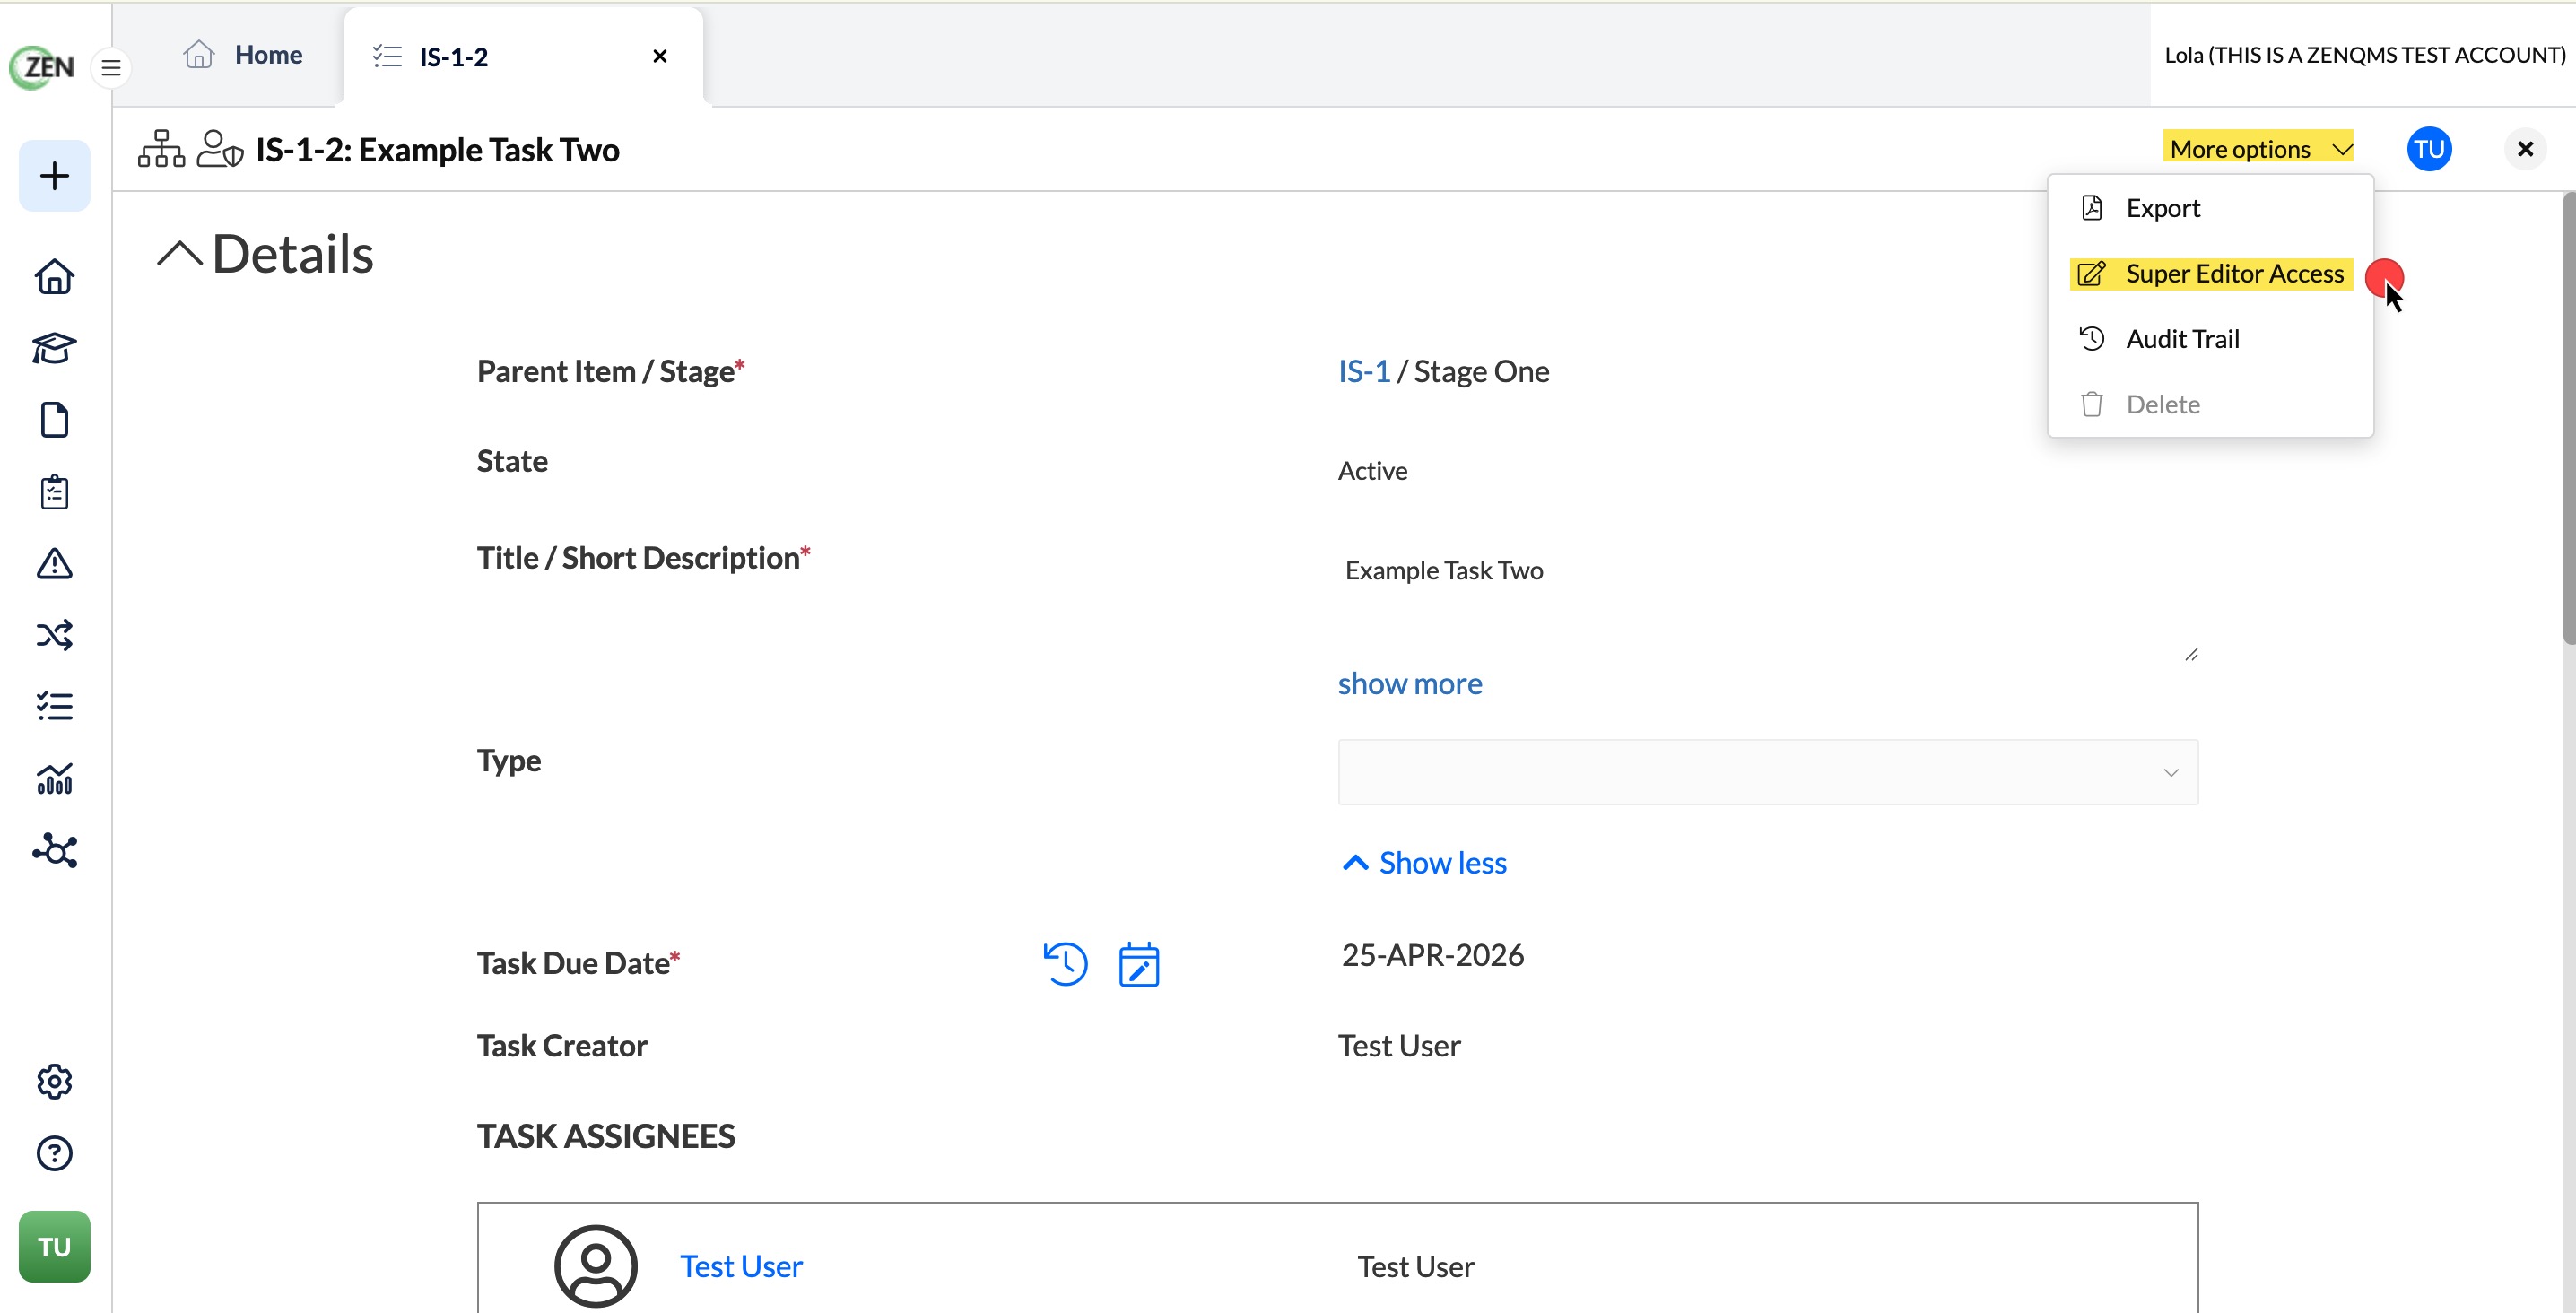Click the ZEN logo icon
This screenshot has height=1313, width=2576.
pos(42,67)
